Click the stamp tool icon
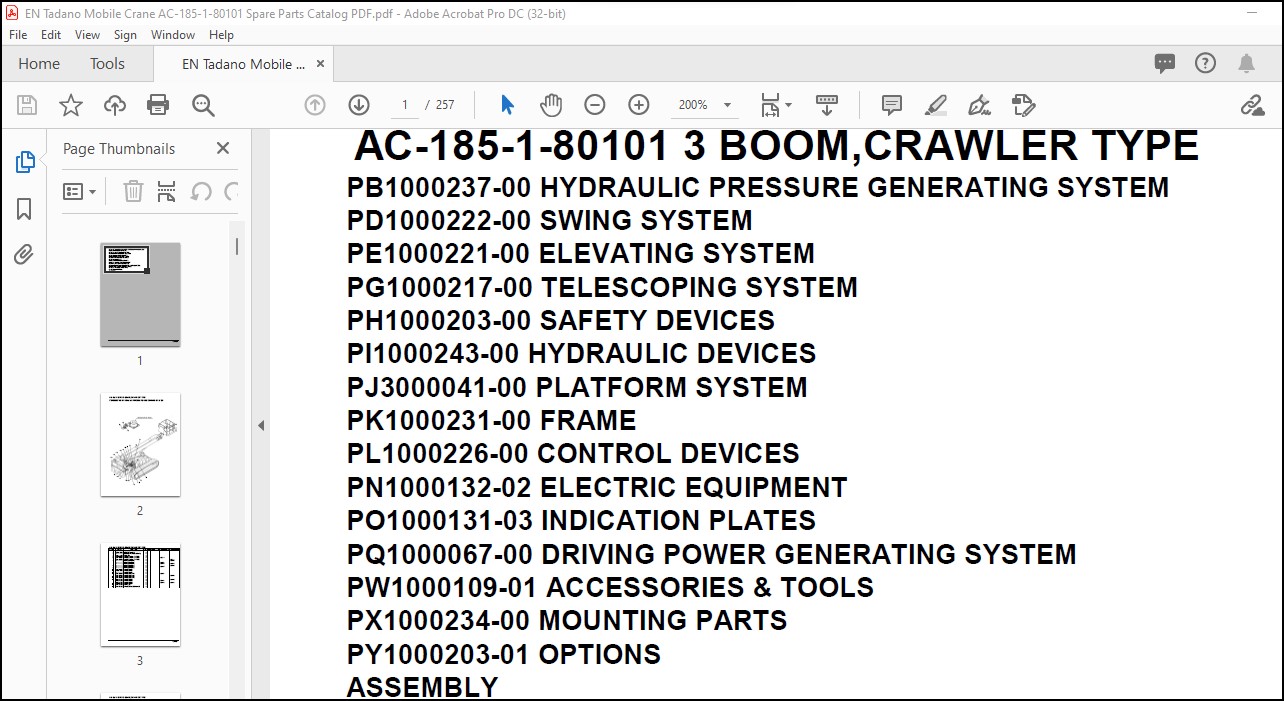 coord(1023,105)
